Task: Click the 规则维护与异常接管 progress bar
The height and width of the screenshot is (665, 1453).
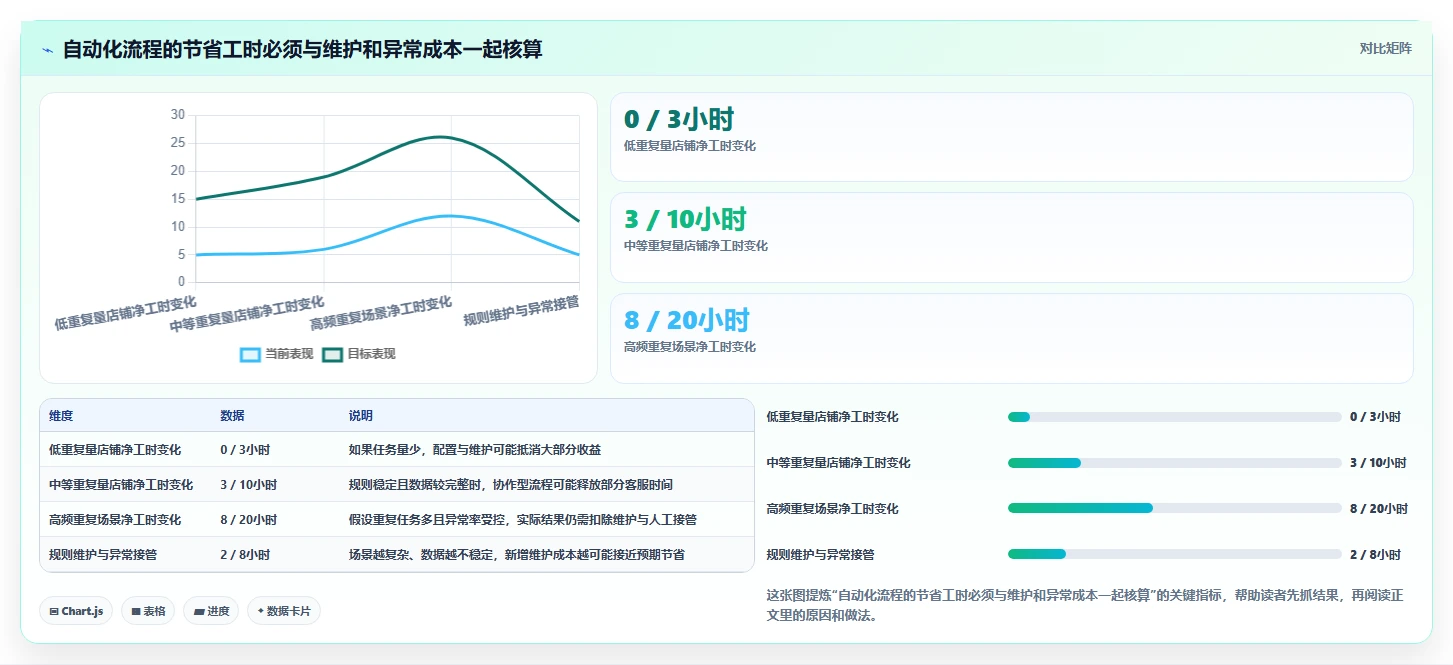Action: pyautogui.click(x=1175, y=554)
